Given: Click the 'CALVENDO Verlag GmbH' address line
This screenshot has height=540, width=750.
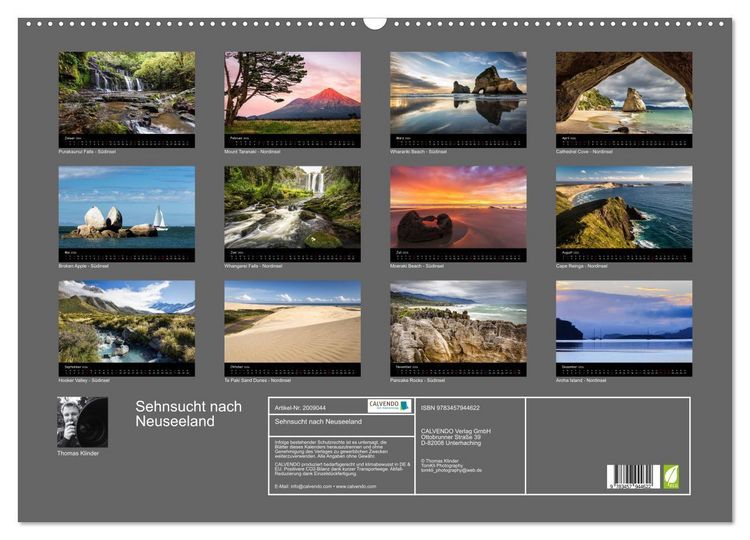Looking at the screenshot, I should pyautogui.click(x=456, y=431).
